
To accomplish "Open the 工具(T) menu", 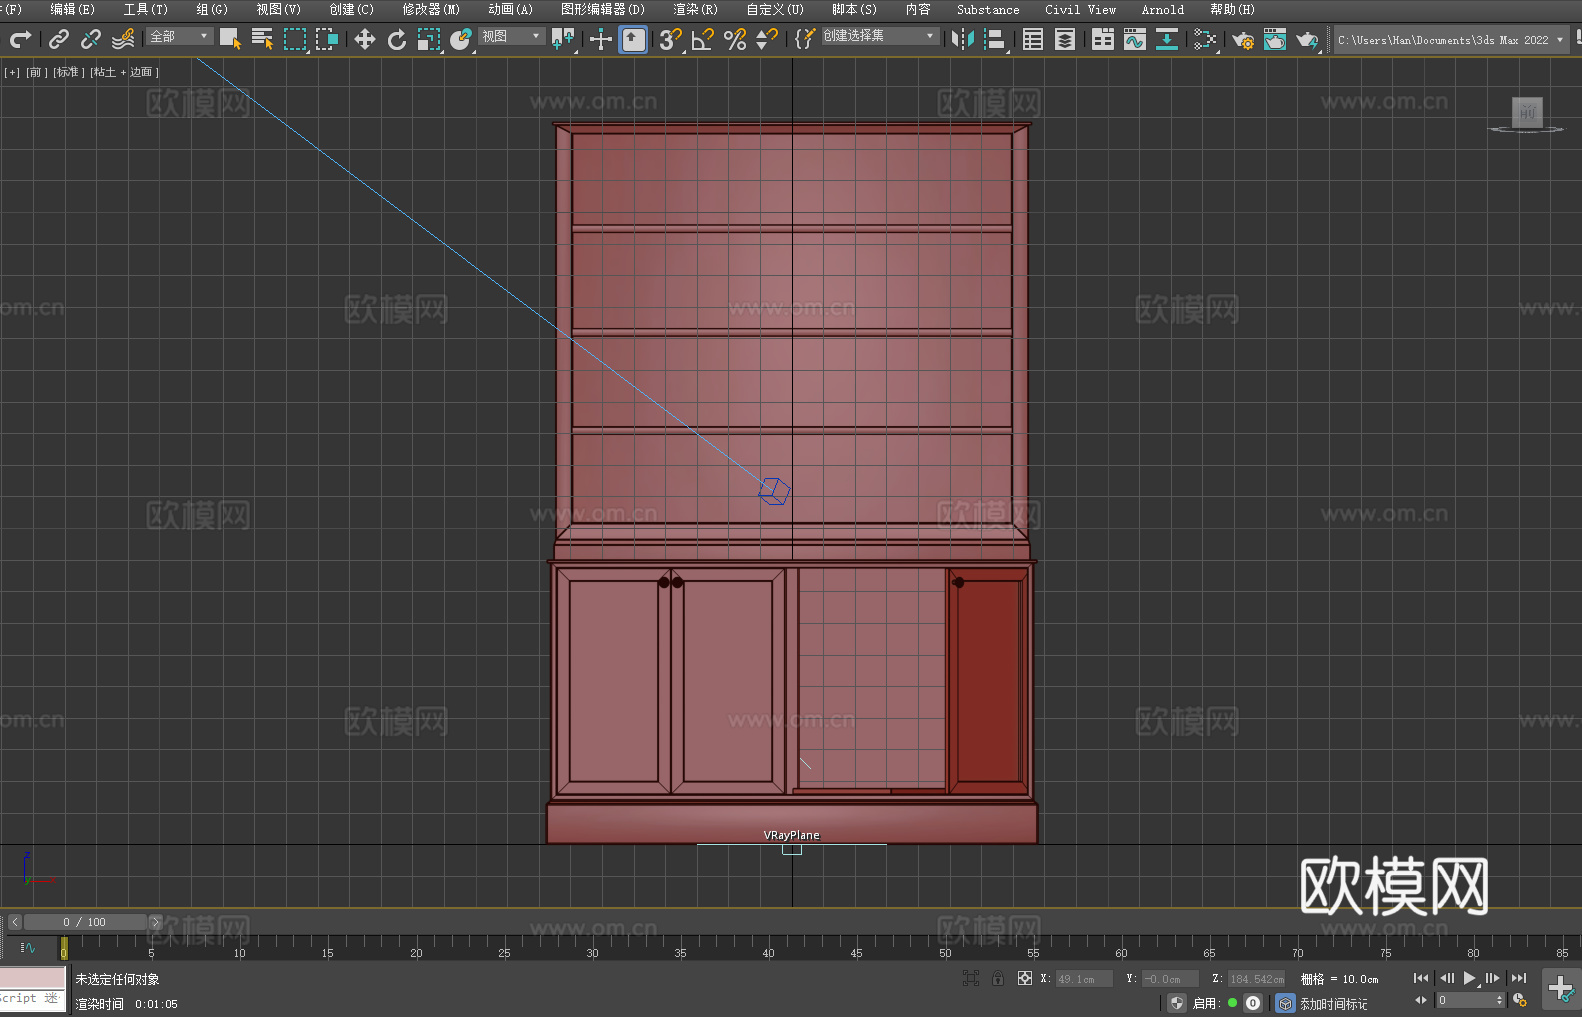I will click(x=146, y=9).
